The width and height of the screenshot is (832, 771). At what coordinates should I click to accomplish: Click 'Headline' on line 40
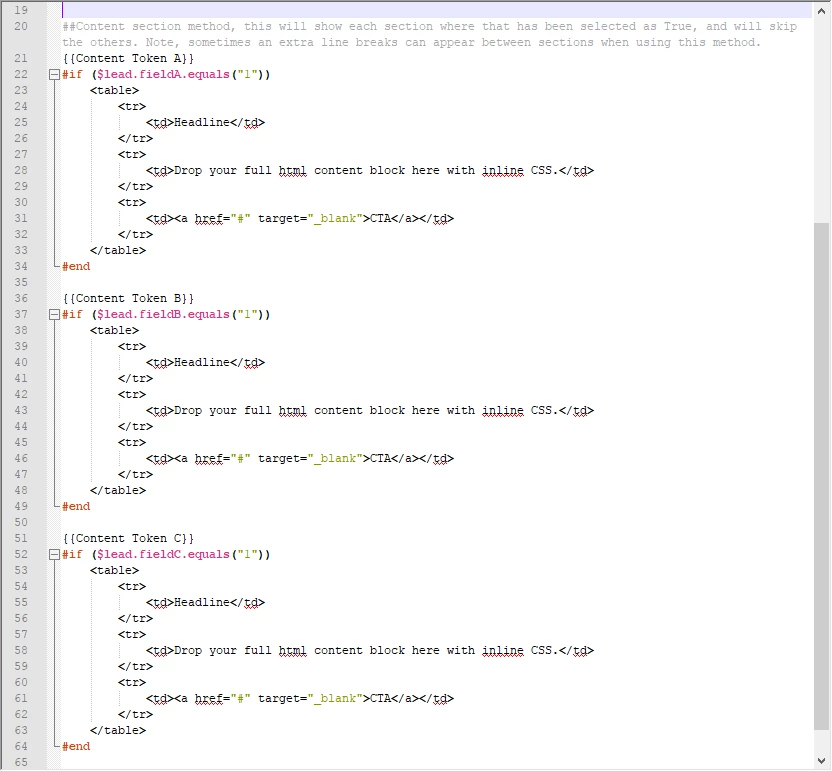[202, 362]
